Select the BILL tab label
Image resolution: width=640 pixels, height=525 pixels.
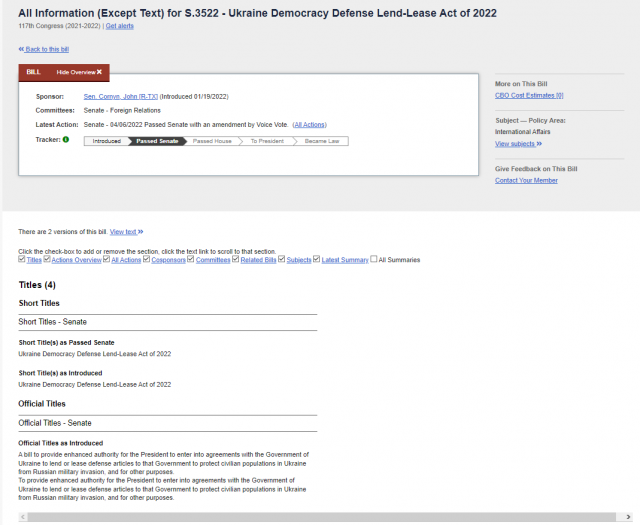(x=33, y=72)
